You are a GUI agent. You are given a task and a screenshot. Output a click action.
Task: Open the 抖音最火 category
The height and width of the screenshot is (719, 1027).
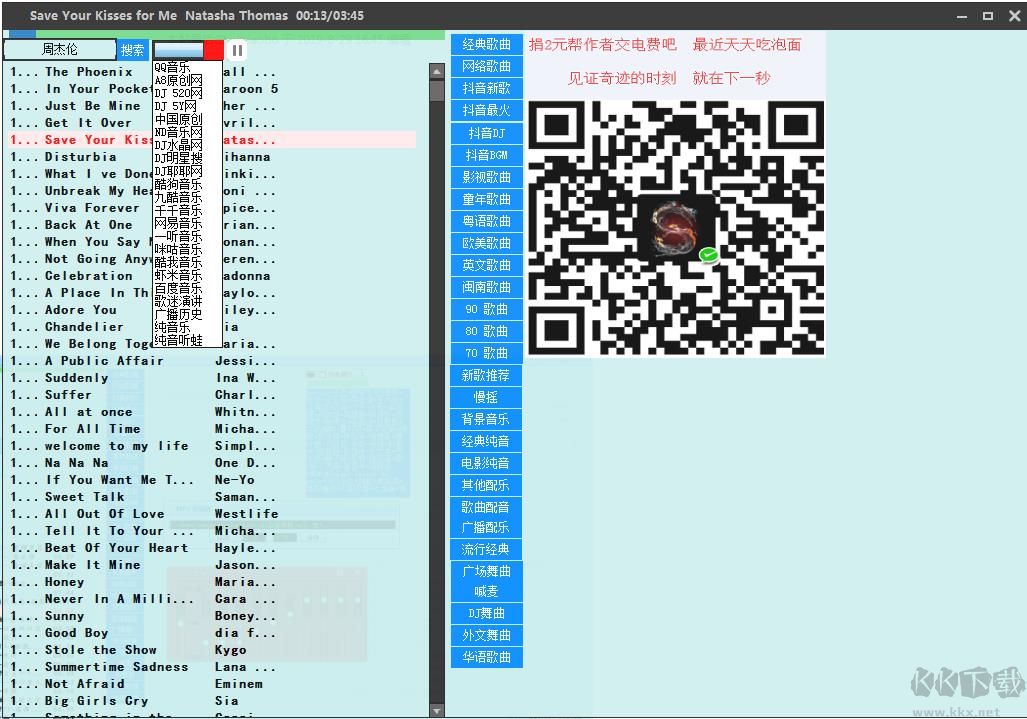tap(486, 111)
